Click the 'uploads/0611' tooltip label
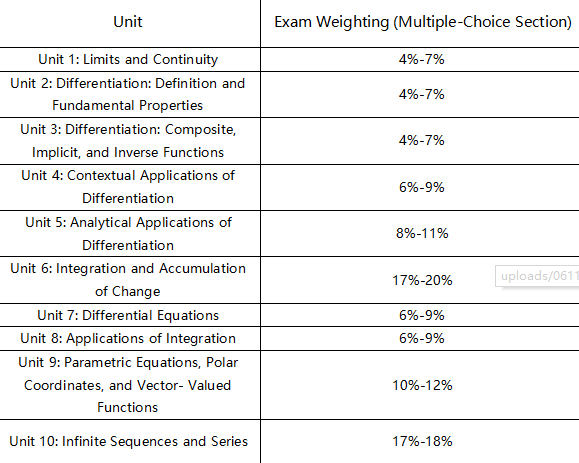This screenshot has height=463, width=579. (537, 276)
